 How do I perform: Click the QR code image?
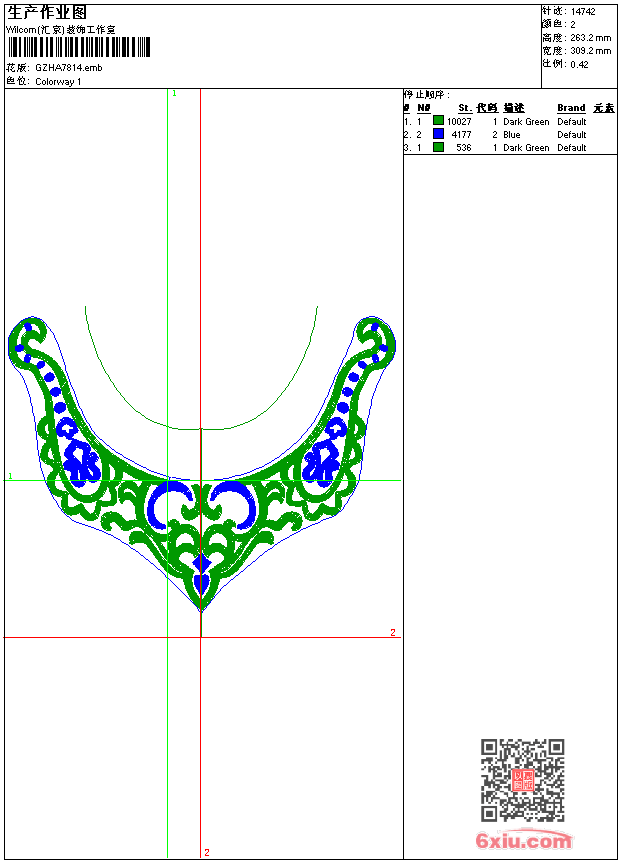[522, 781]
